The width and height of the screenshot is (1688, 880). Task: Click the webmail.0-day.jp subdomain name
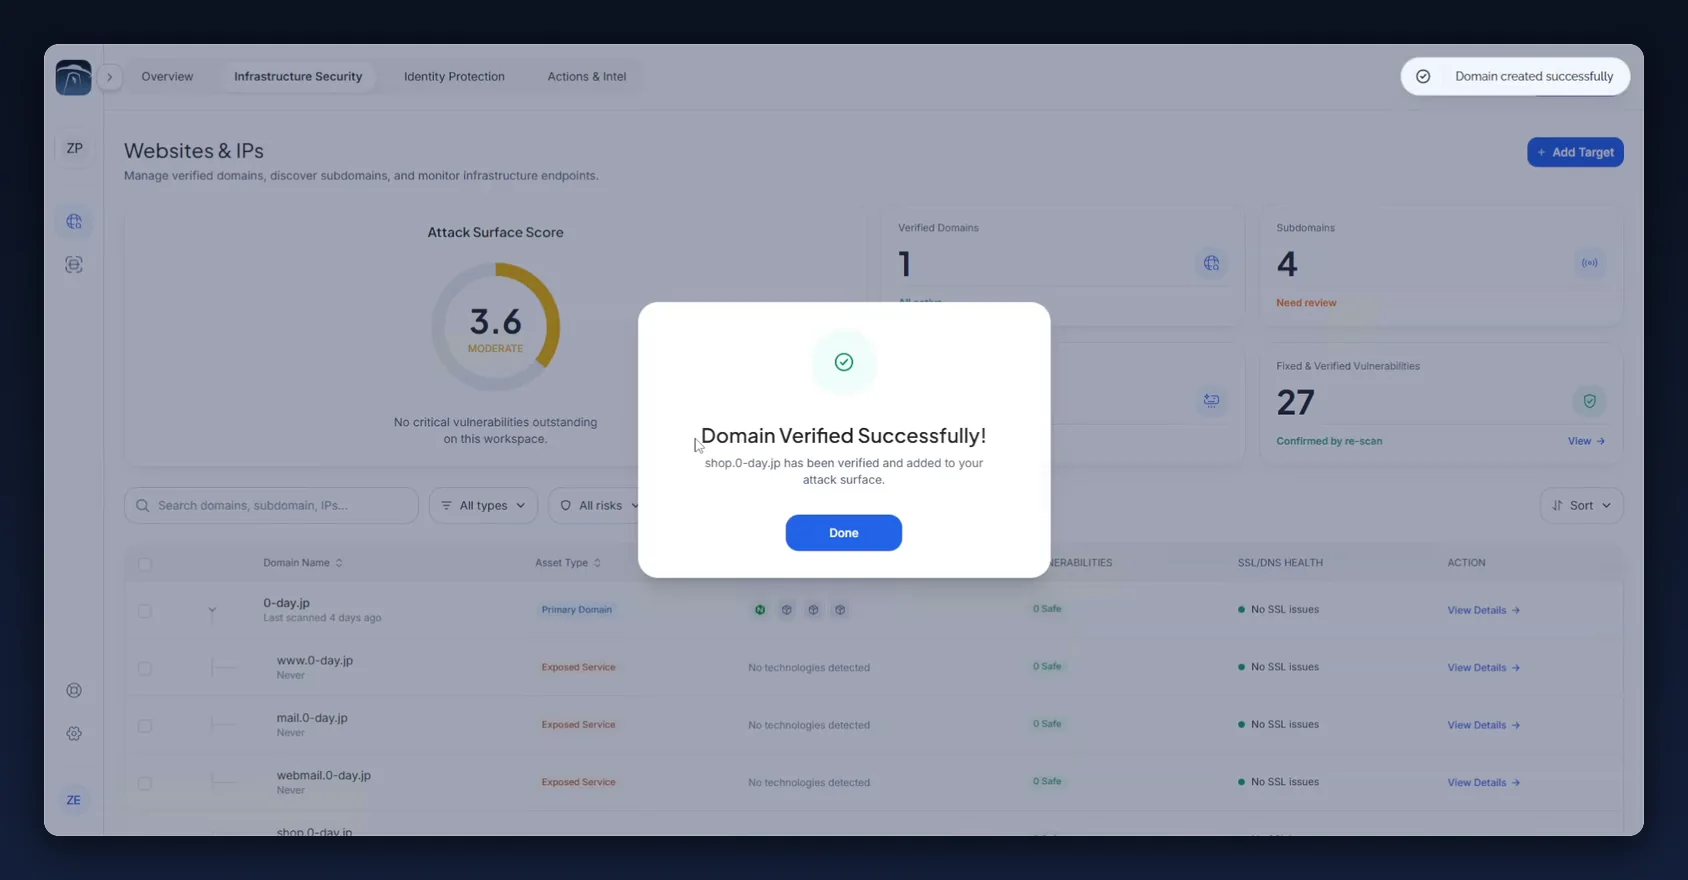pyautogui.click(x=323, y=775)
